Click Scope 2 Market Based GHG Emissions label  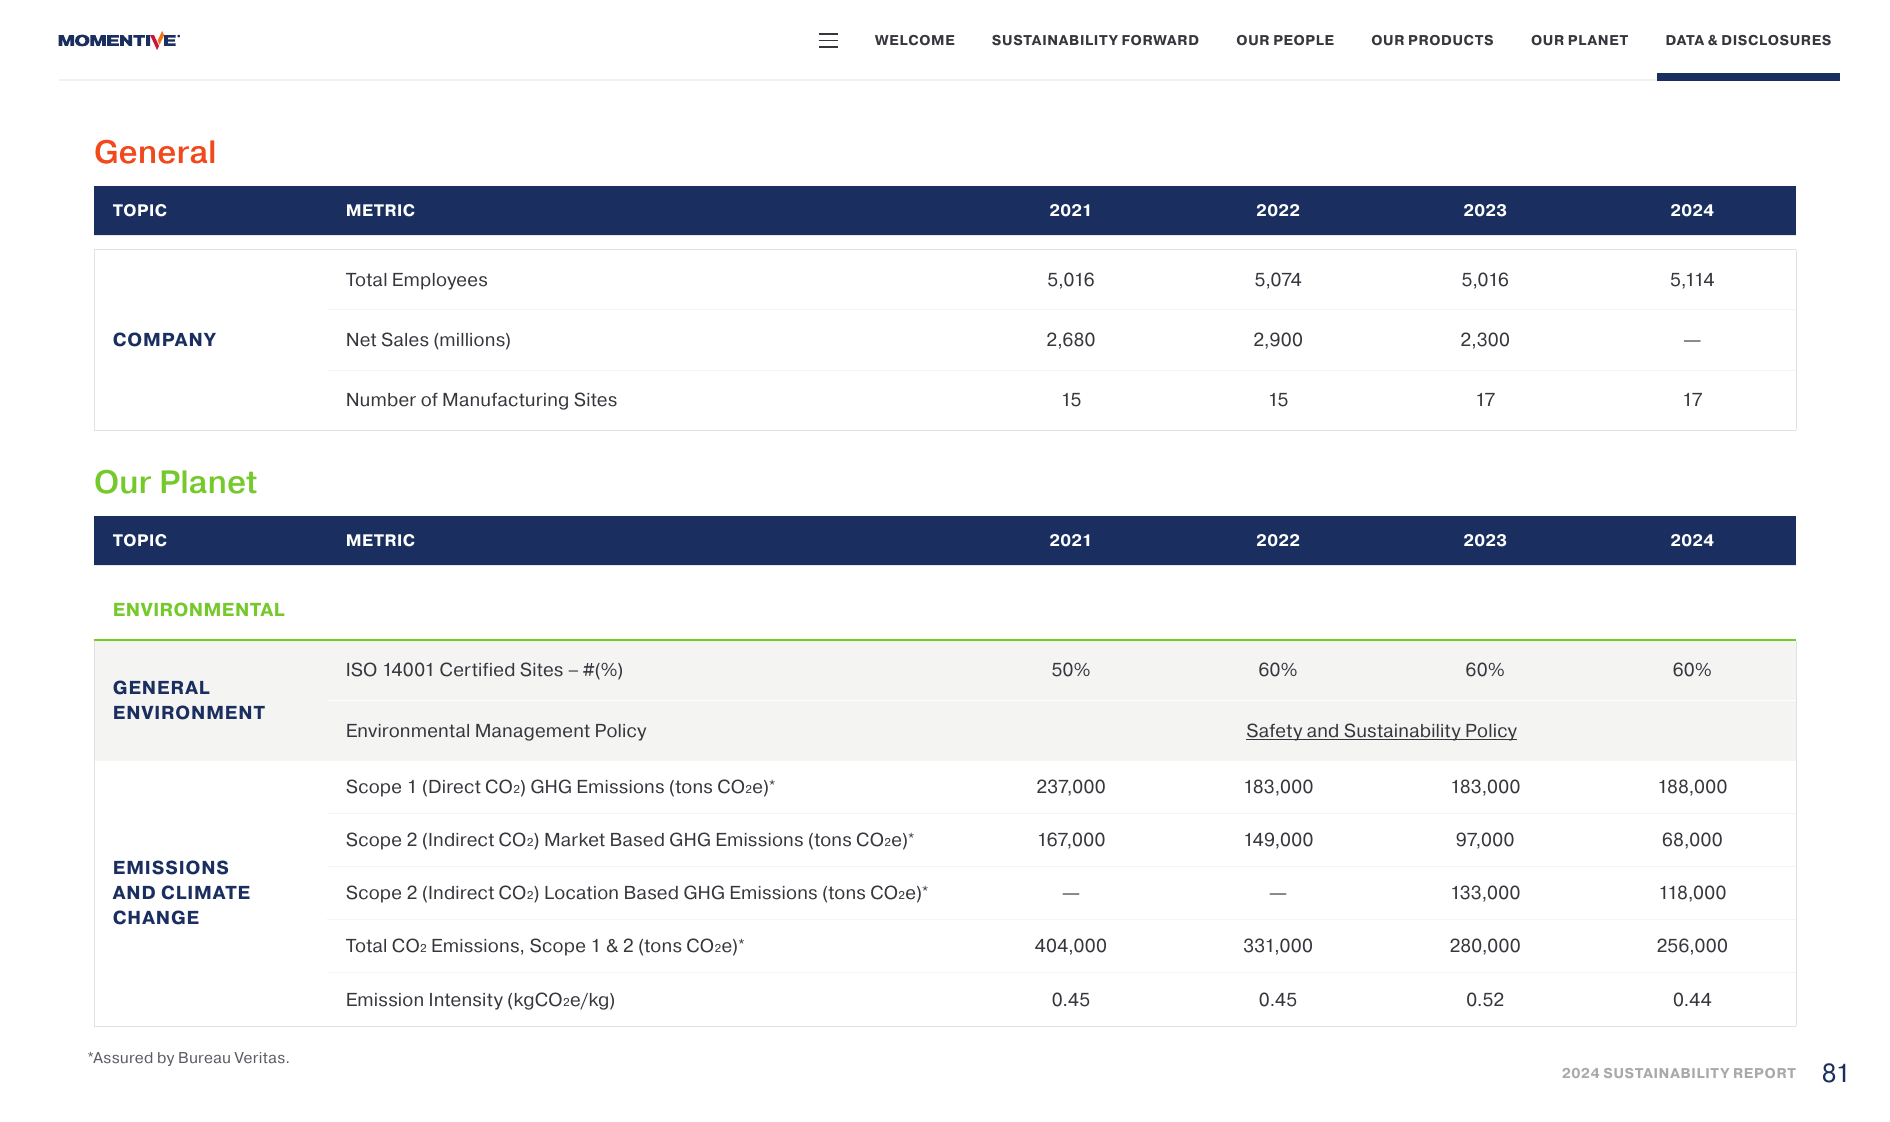click(630, 840)
